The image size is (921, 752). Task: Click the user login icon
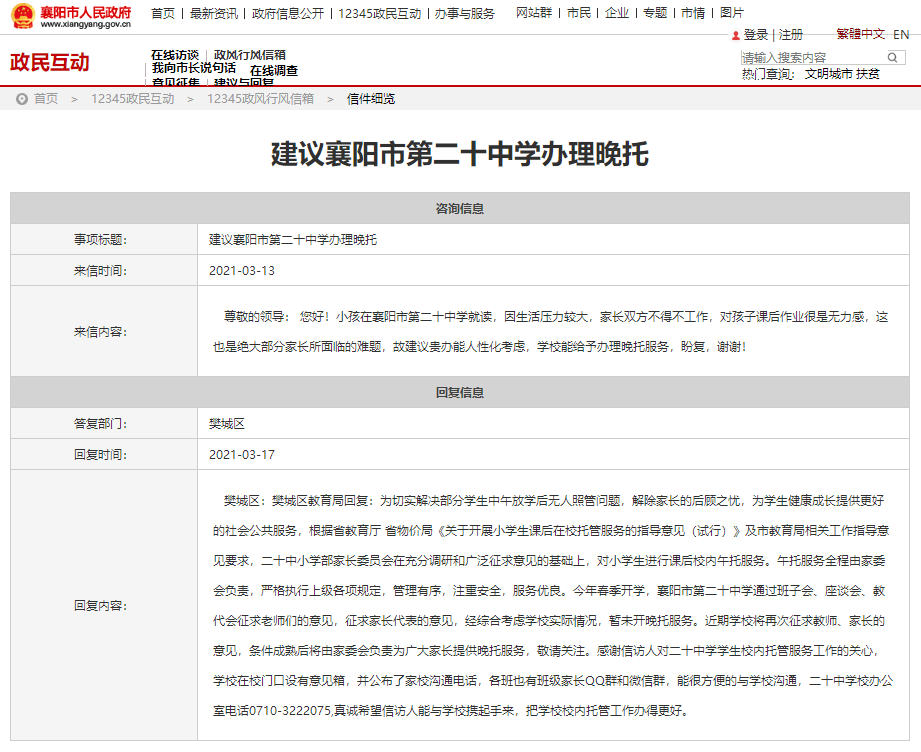(735, 35)
